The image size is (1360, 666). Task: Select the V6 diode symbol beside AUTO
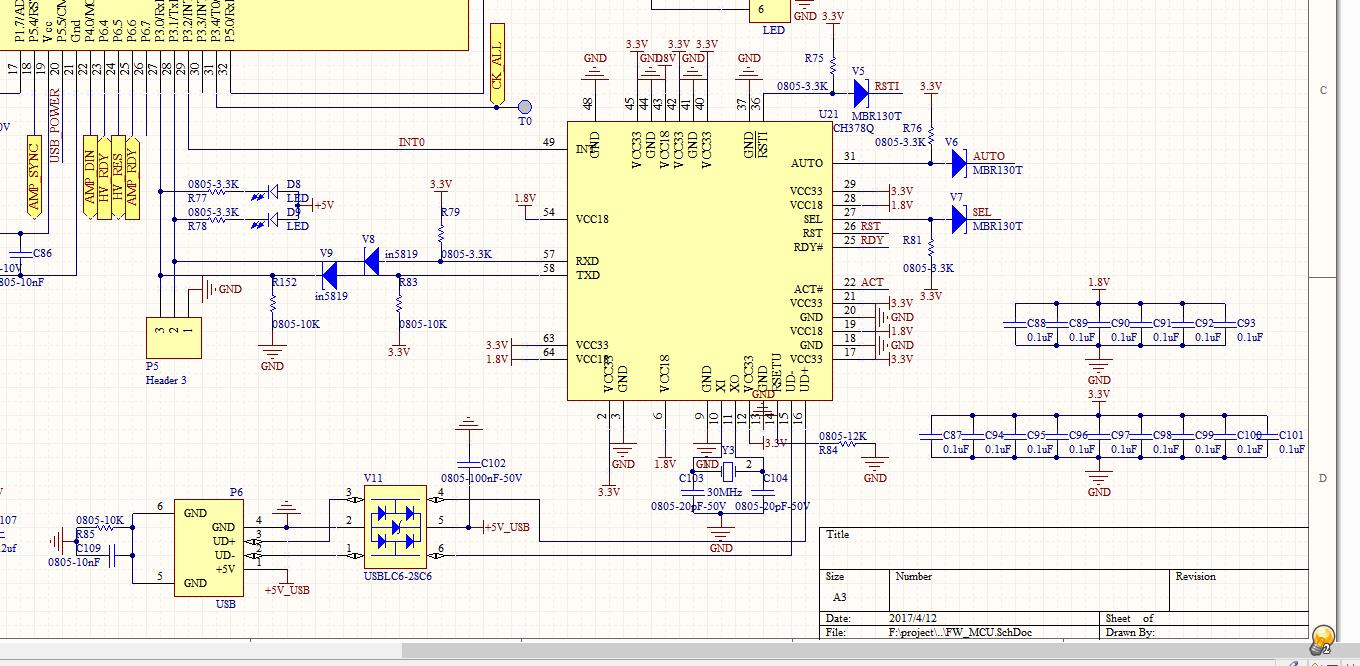point(959,163)
